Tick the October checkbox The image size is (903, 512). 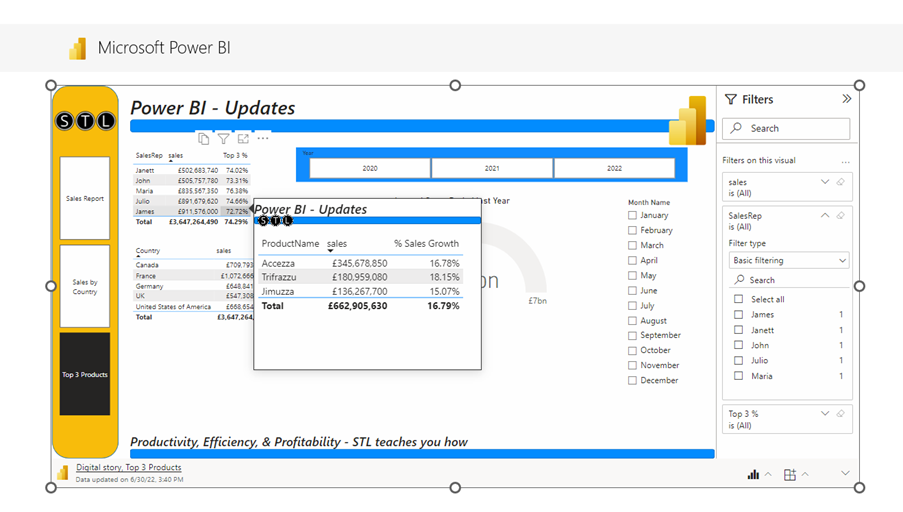(x=632, y=350)
